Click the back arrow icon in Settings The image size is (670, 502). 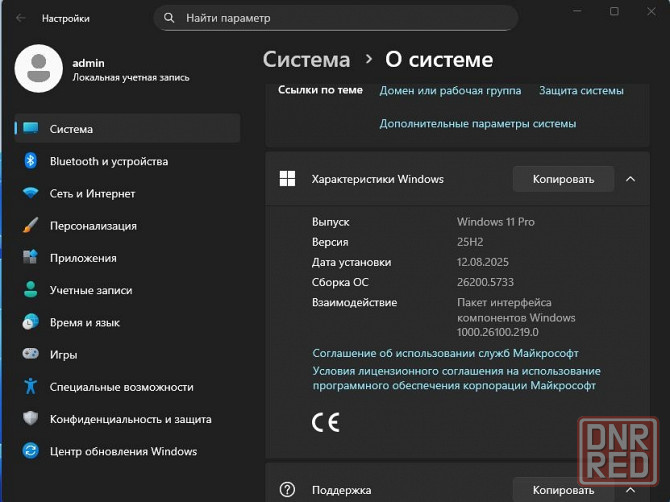coord(21,18)
